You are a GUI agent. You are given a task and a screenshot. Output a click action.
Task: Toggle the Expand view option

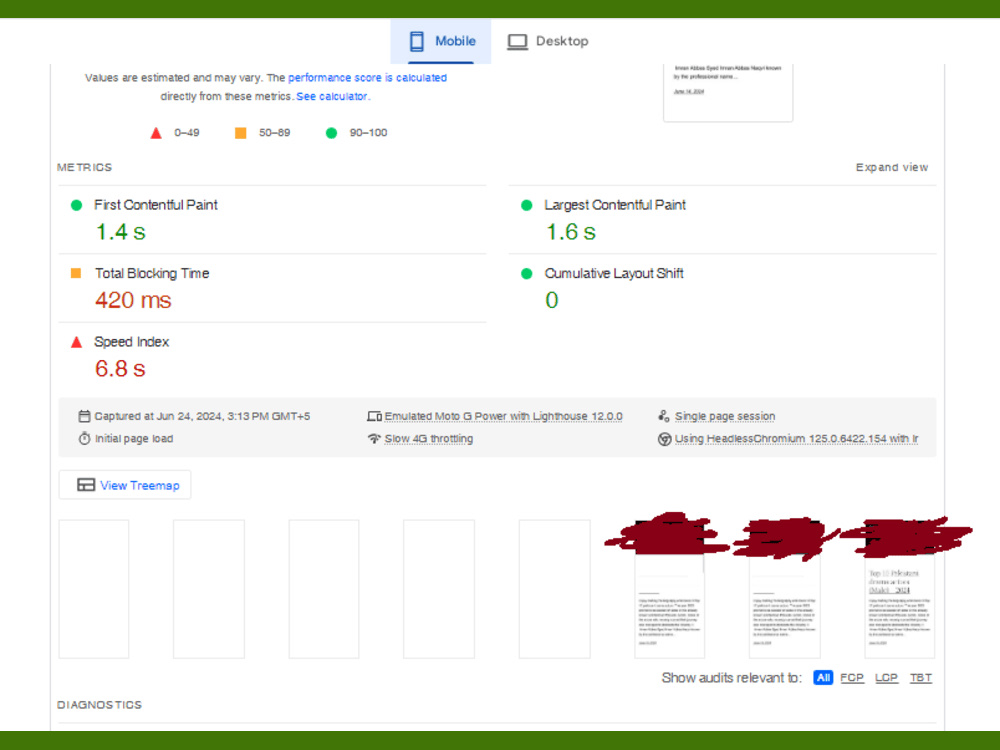(892, 167)
